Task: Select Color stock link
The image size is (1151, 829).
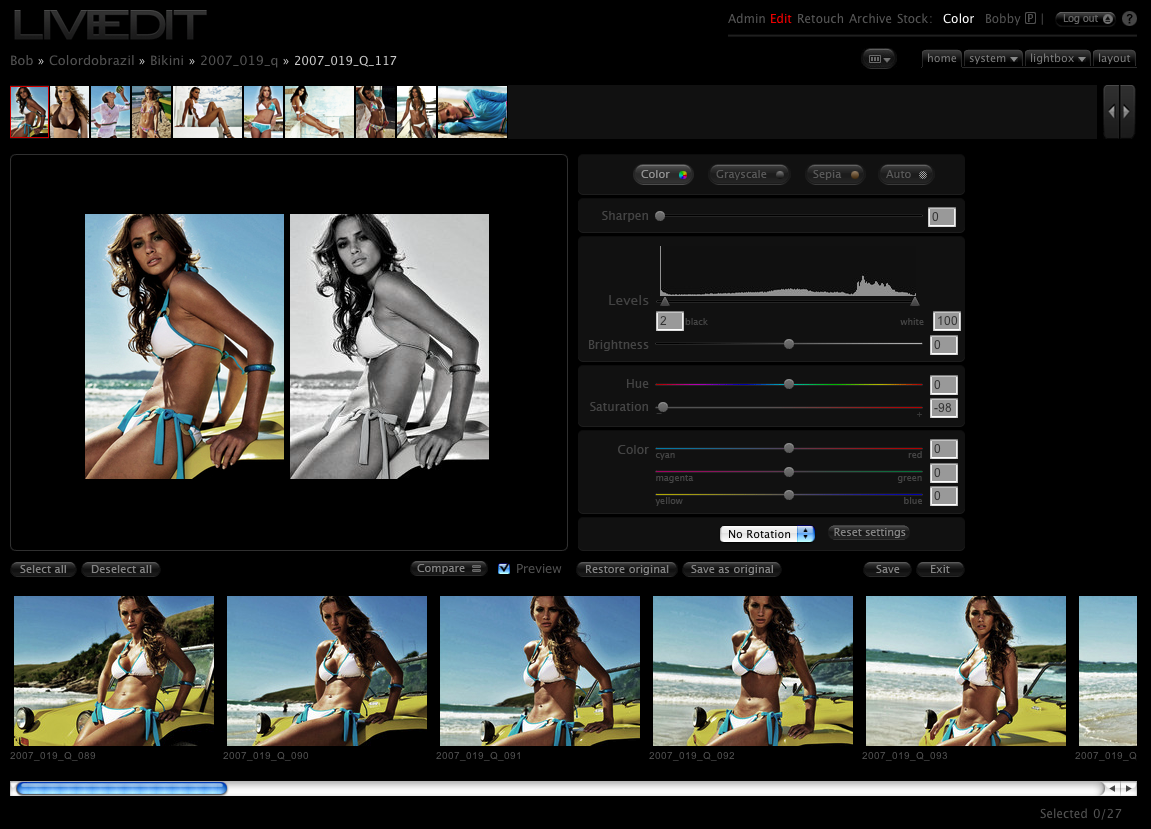Action: click(x=958, y=19)
